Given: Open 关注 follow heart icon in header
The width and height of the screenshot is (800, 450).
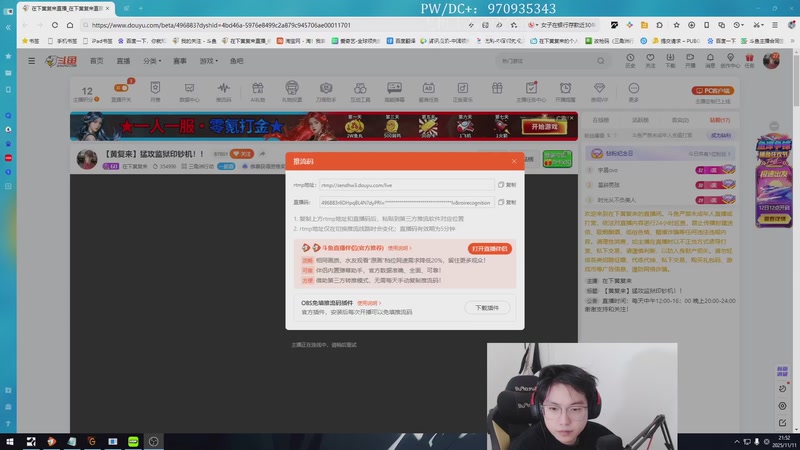Looking at the screenshot, I should pos(650,61).
